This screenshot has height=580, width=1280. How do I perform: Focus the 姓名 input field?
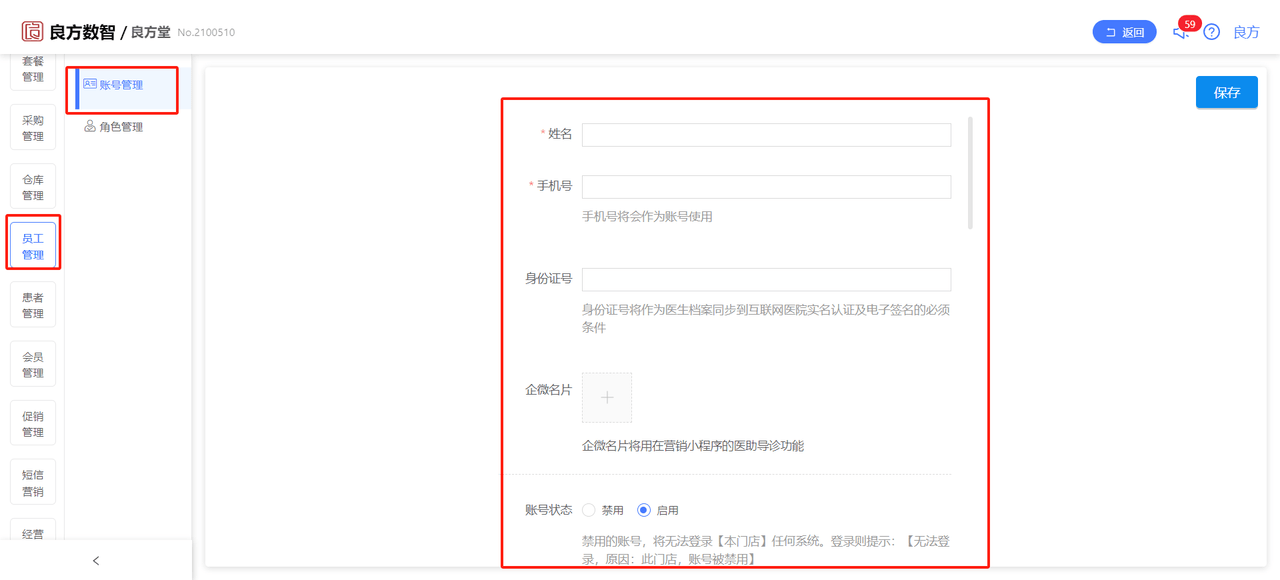point(766,135)
